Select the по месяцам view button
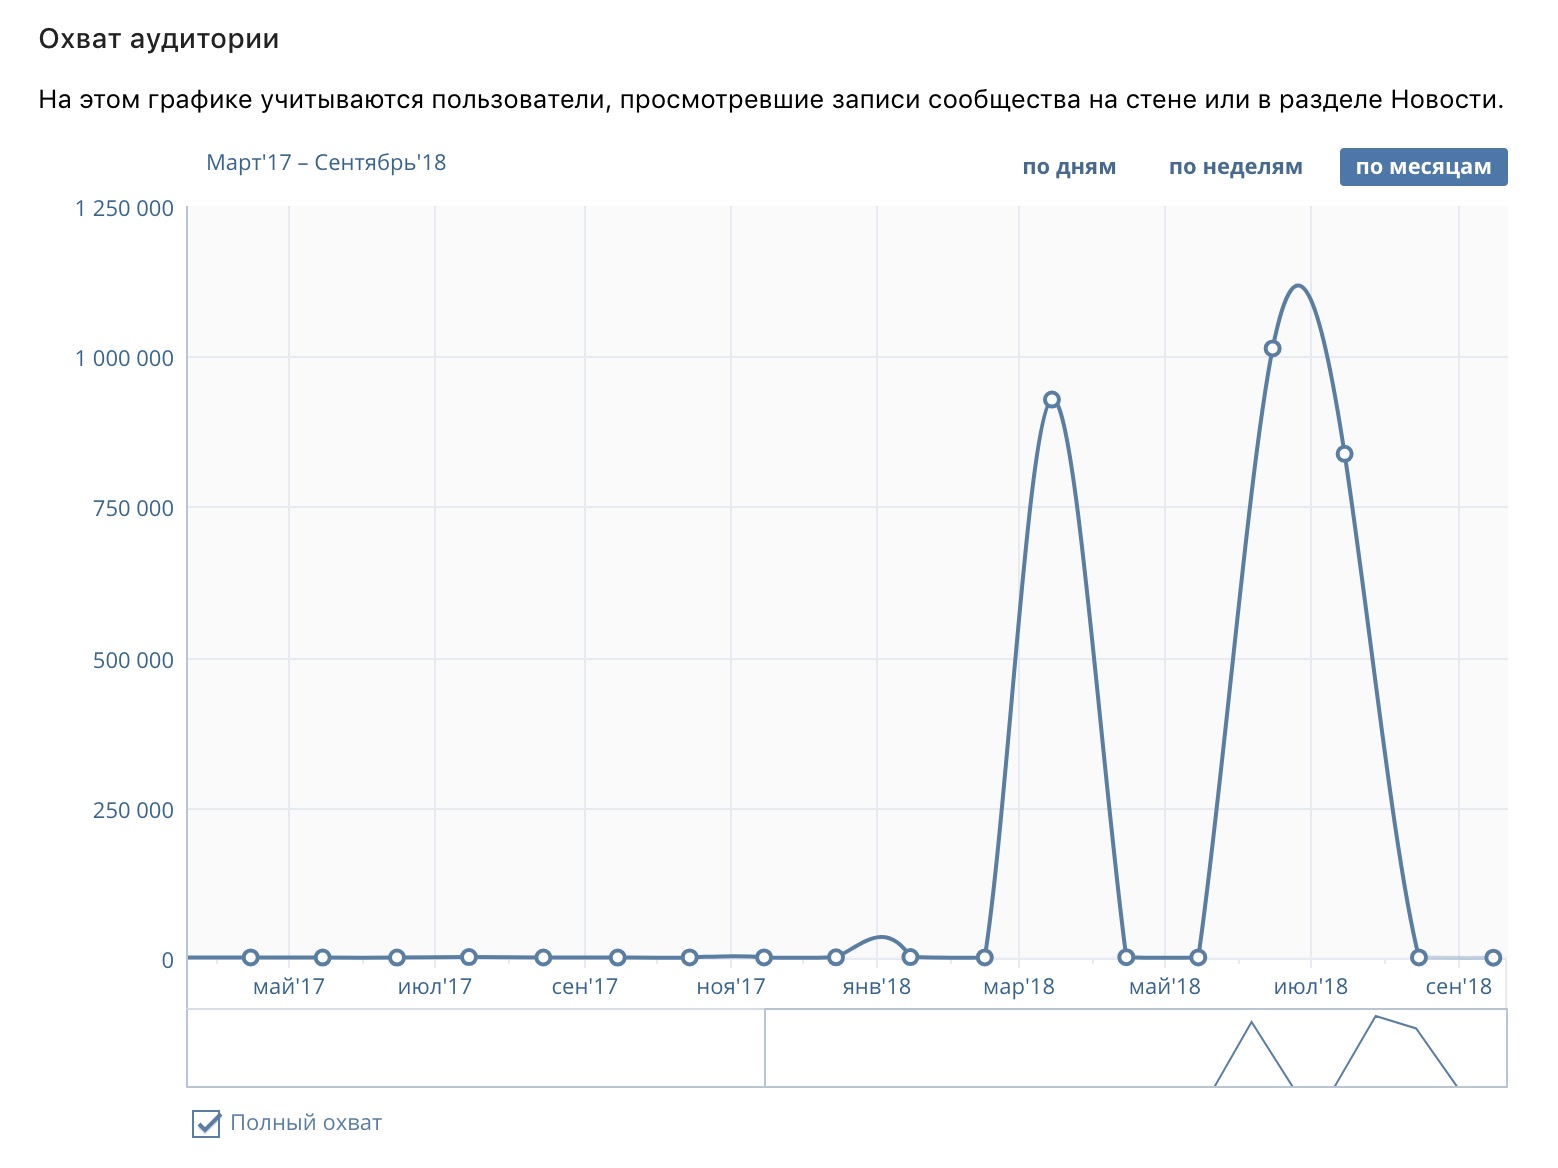This screenshot has height=1168, width=1558. 1423,167
